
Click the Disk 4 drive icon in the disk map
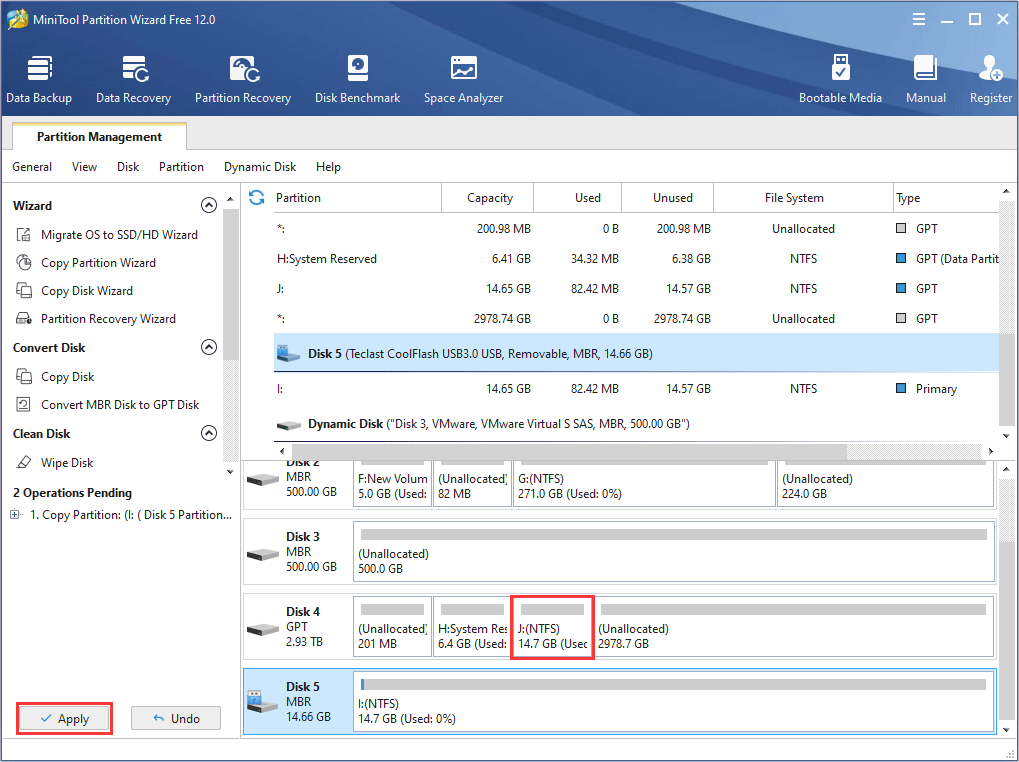pos(263,628)
